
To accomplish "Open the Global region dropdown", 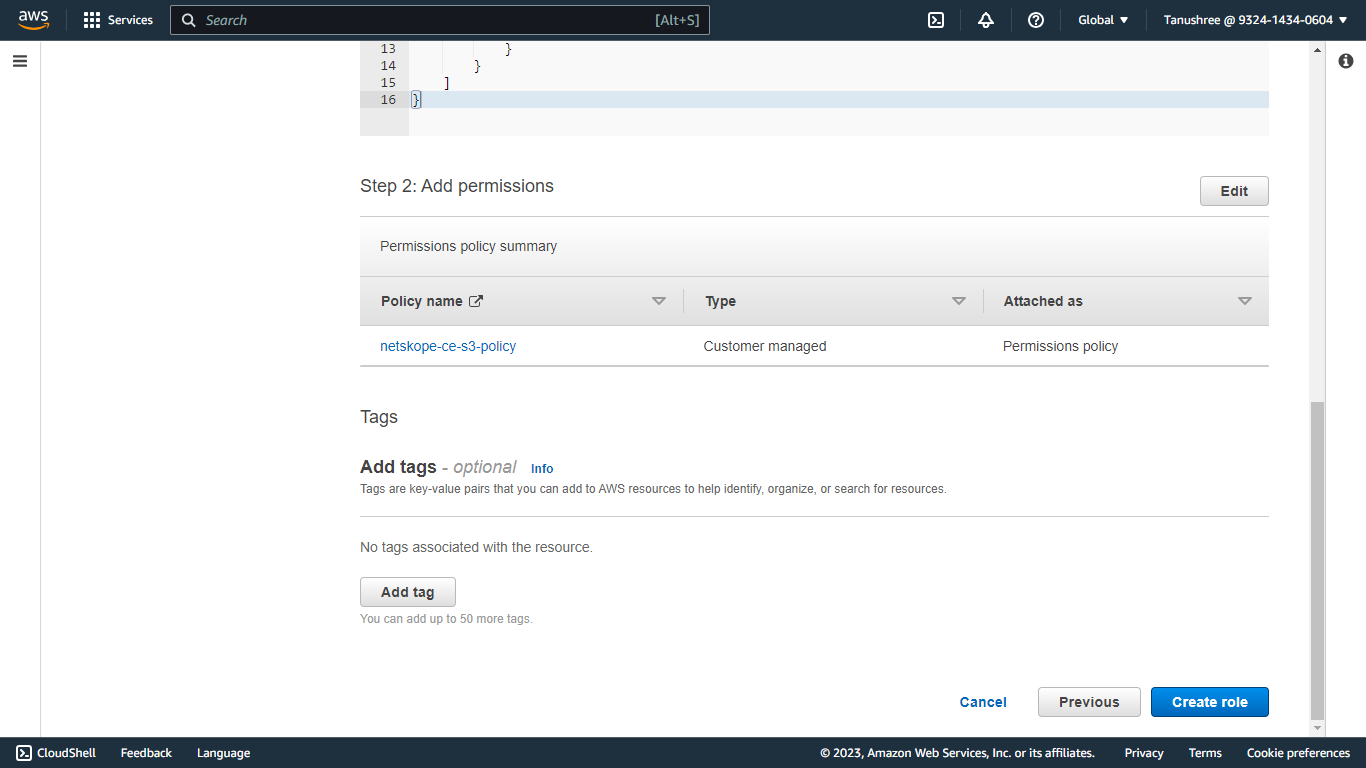I will click(1103, 20).
